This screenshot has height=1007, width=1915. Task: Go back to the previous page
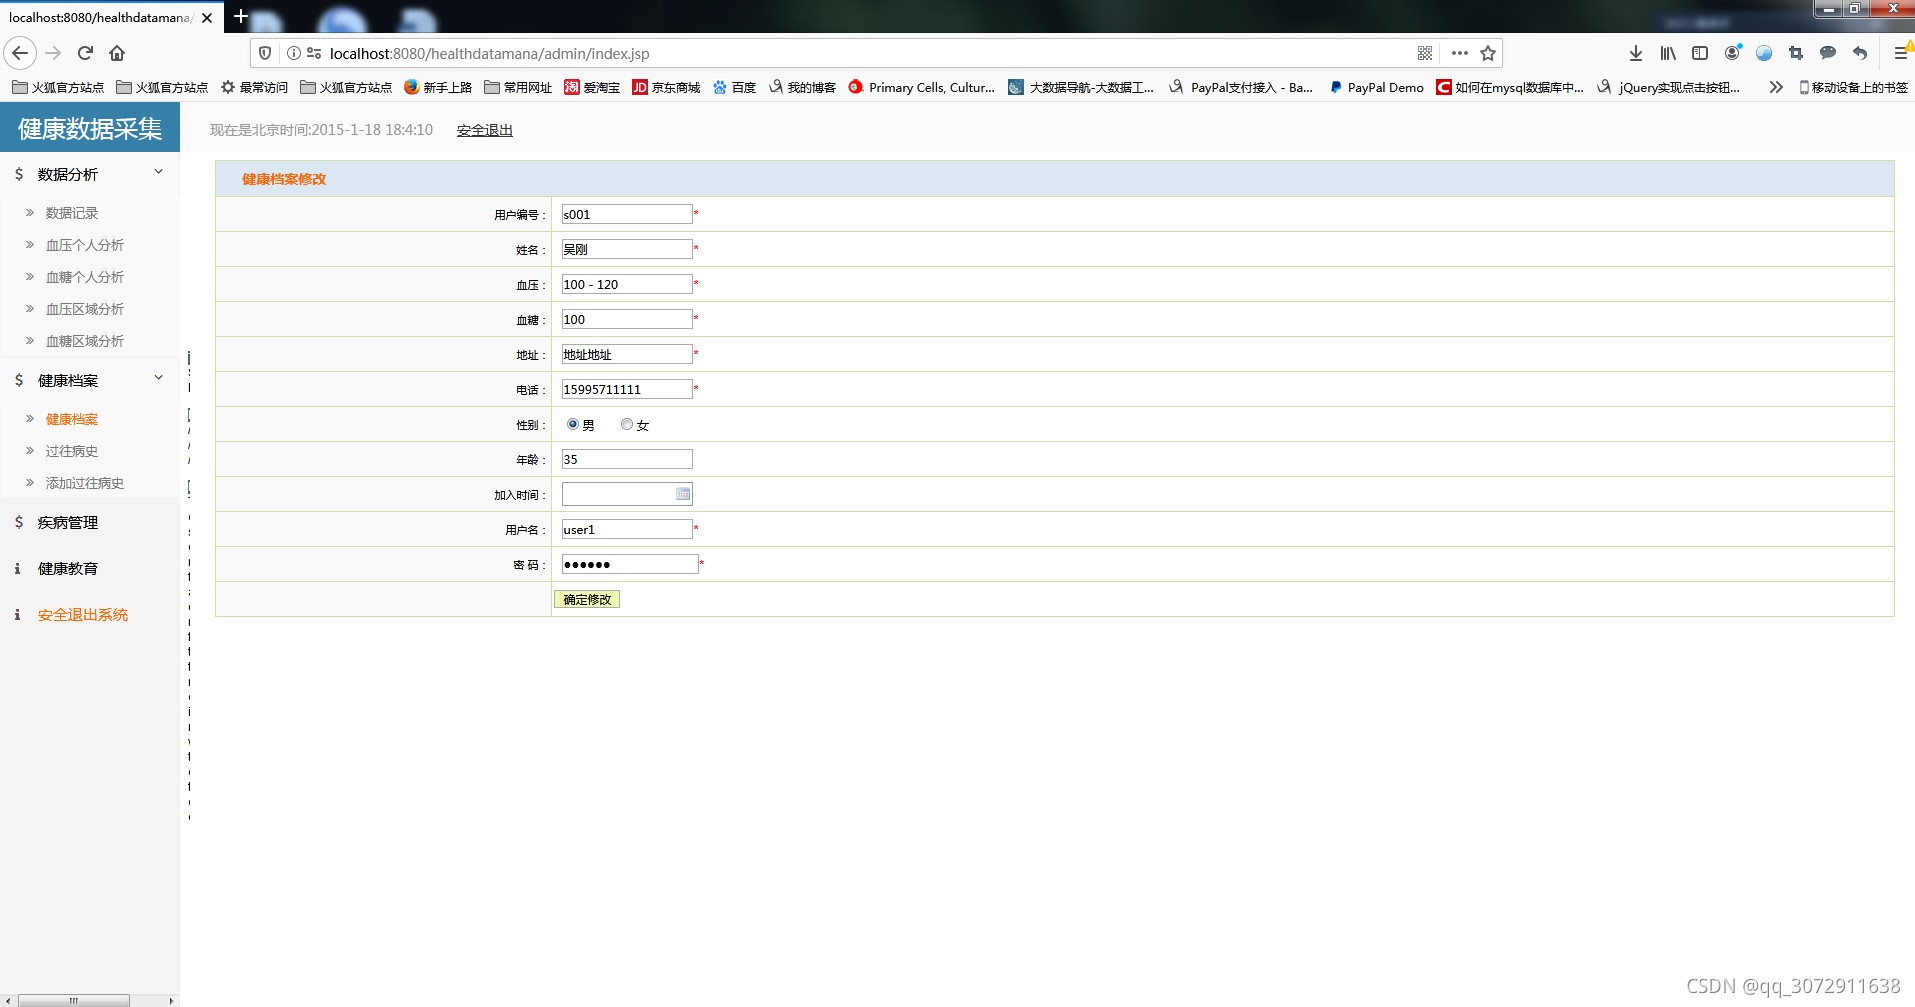tap(20, 53)
